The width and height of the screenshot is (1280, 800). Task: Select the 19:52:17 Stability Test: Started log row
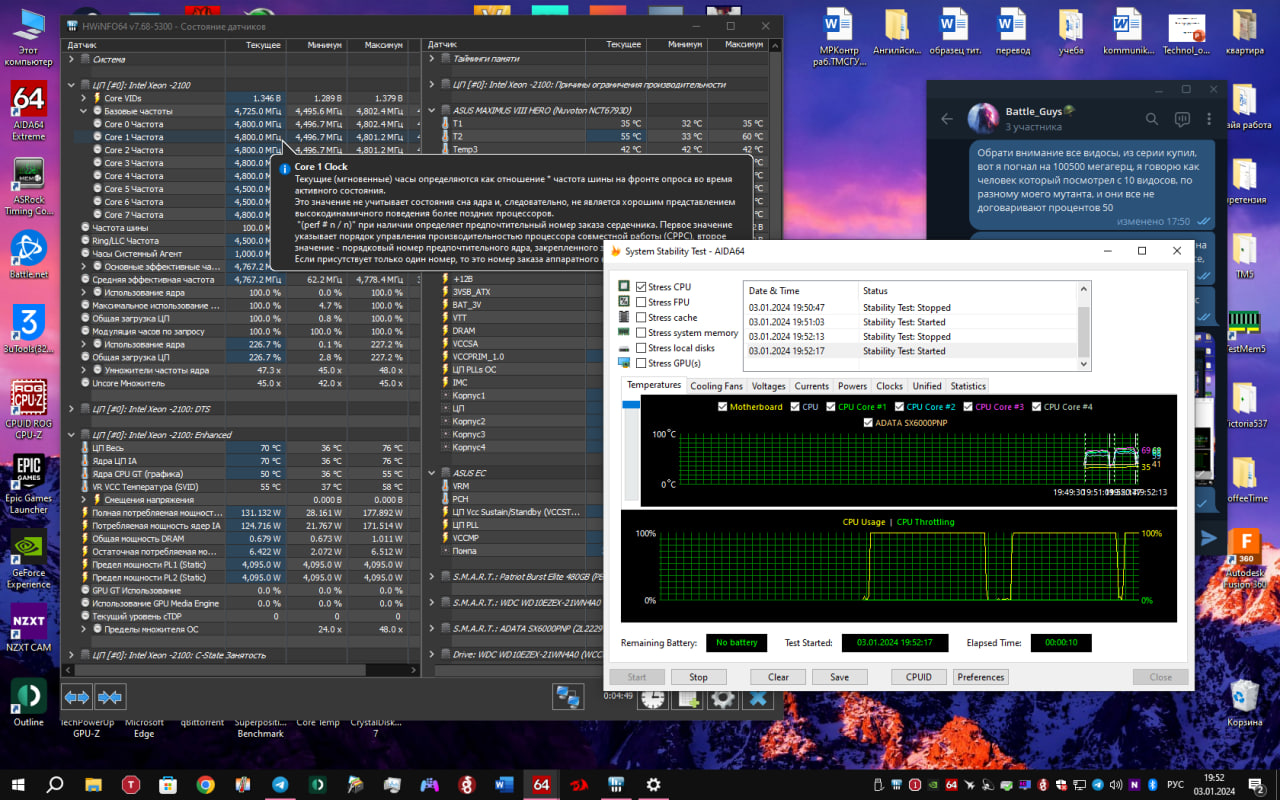[x=909, y=351]
